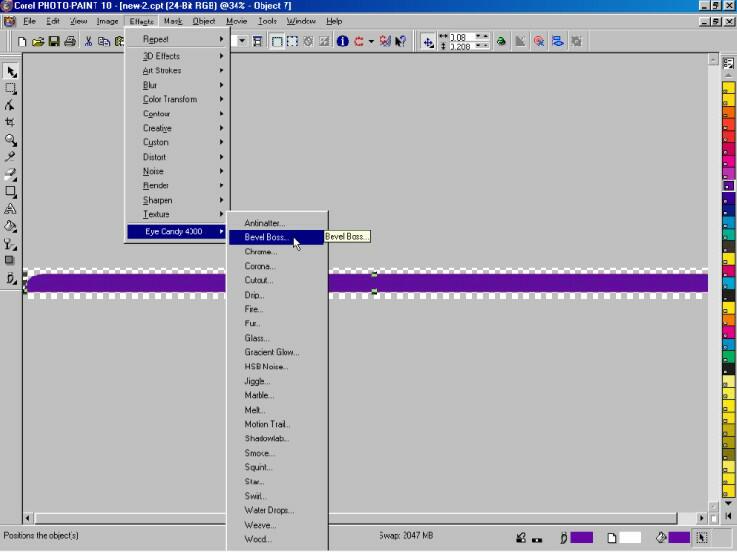Choose Shadowlab effect

(276, 439)
